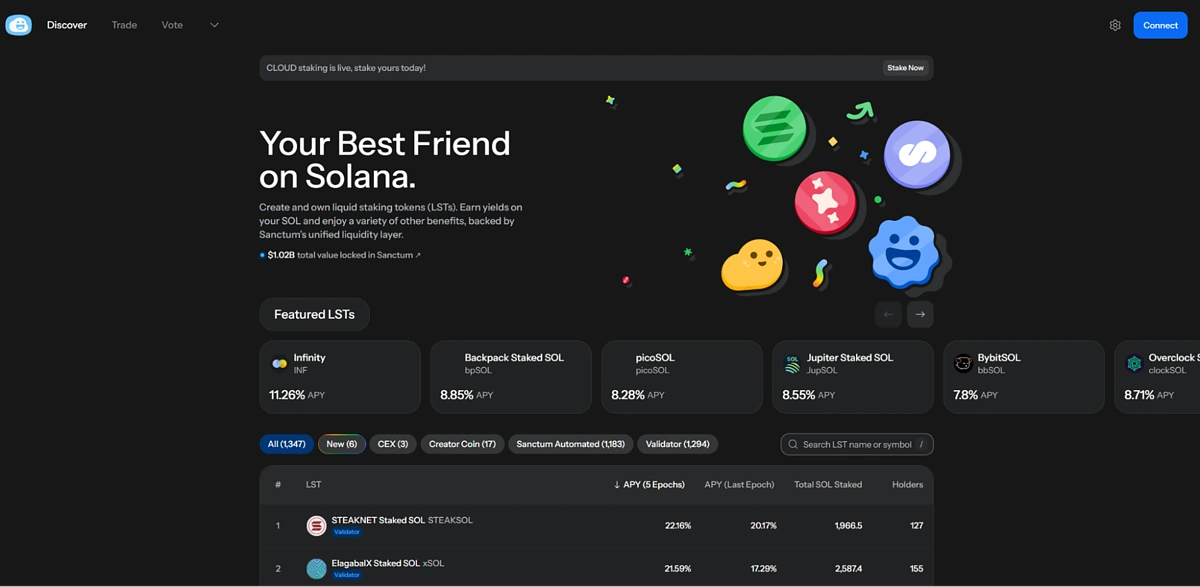Screen dimensions: 1200x587
Task: Filter by Creator Coin (17)
Action: point(462,444)
